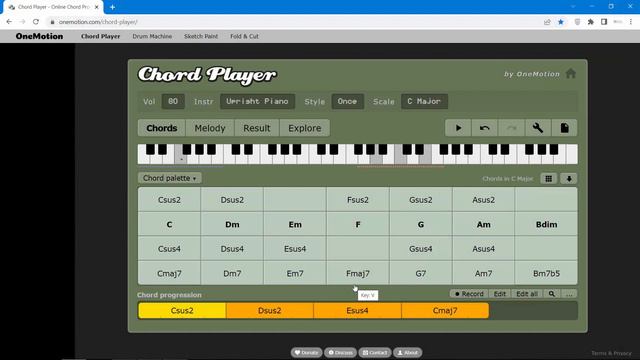The image size is (640, 360).
Task: Click the Donate button
Action: 306,353
